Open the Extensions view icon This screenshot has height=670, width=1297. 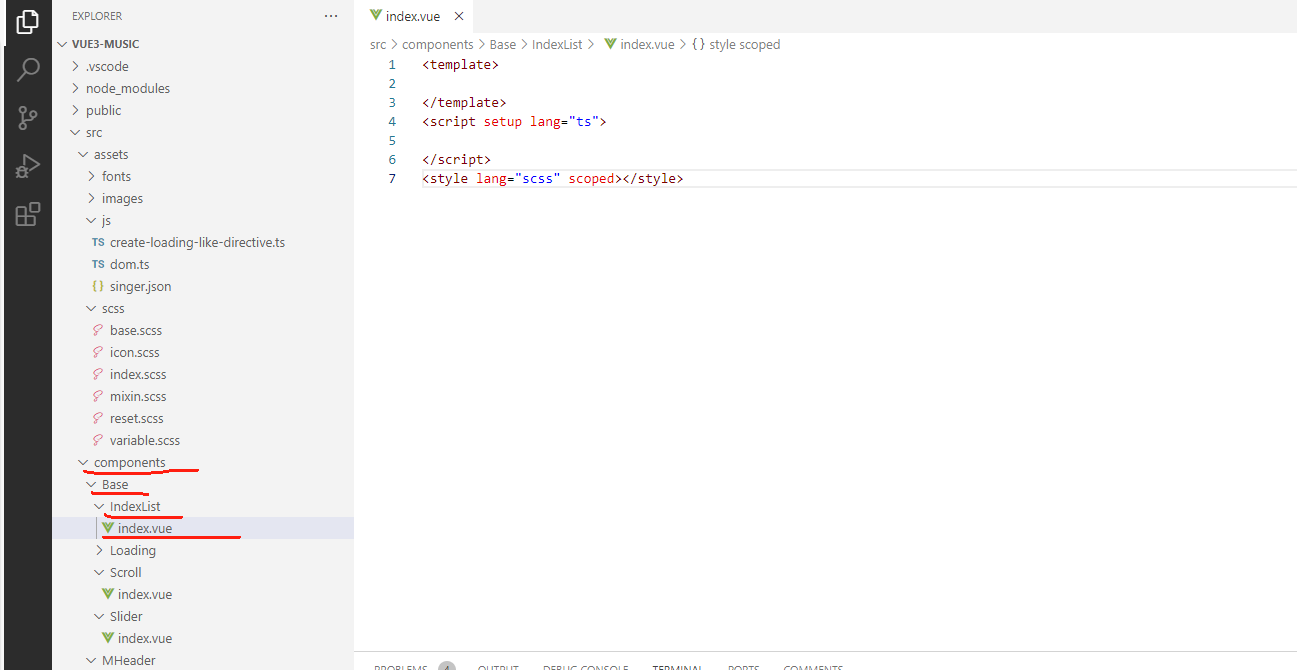[28, 214]
